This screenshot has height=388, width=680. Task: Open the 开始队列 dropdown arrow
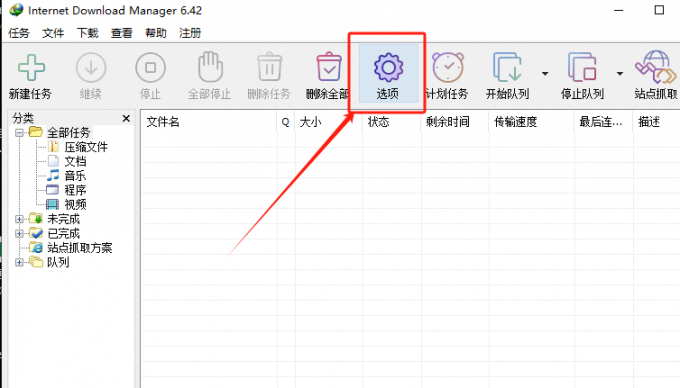coord(545,74)
